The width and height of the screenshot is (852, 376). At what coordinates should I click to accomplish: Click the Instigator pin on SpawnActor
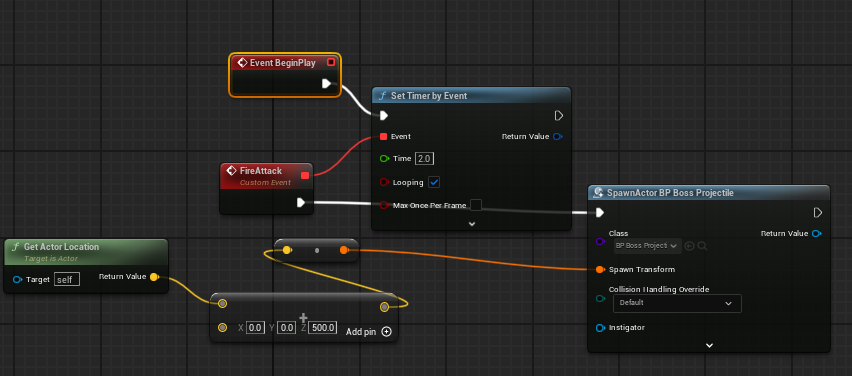[600, 328]
